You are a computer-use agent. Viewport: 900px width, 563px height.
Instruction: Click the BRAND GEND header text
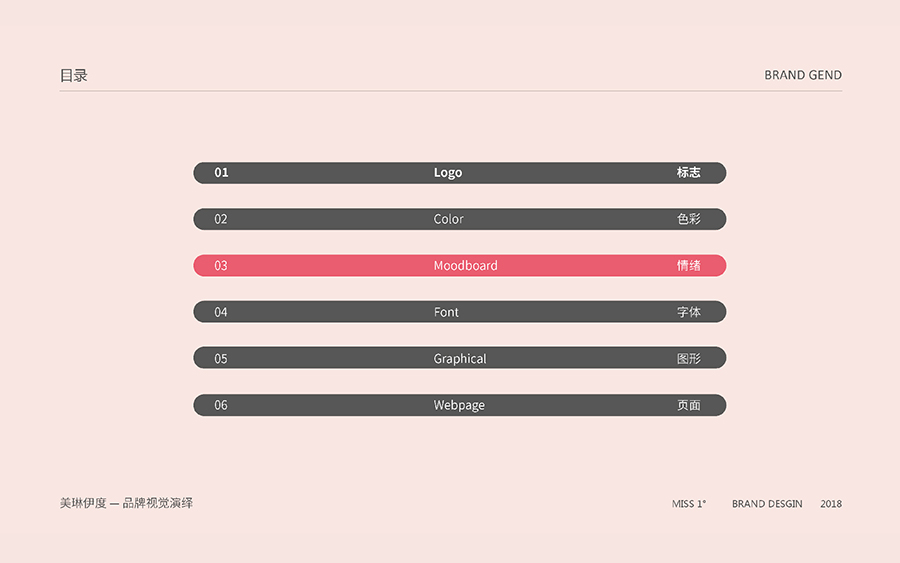click(x=803, y=75)
